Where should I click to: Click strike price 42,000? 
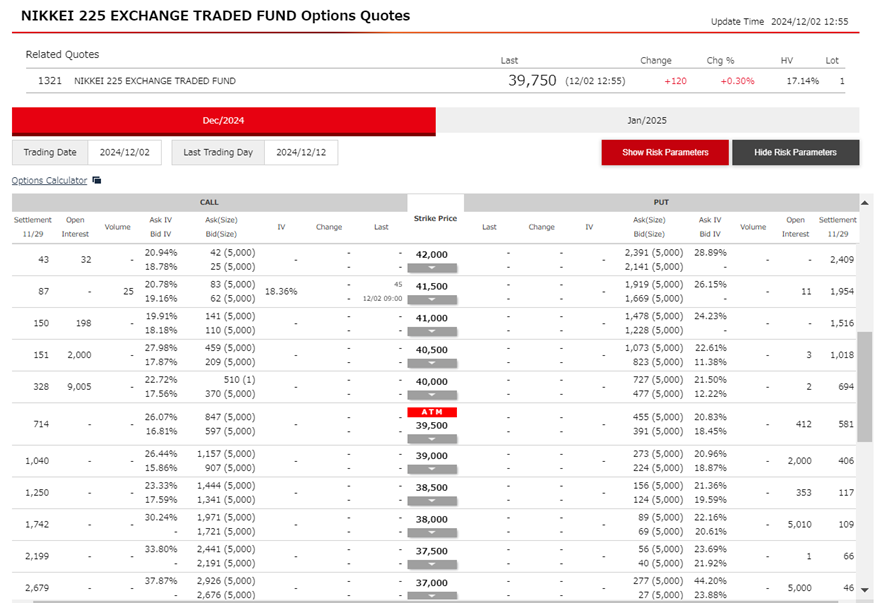tap(431, 254)
